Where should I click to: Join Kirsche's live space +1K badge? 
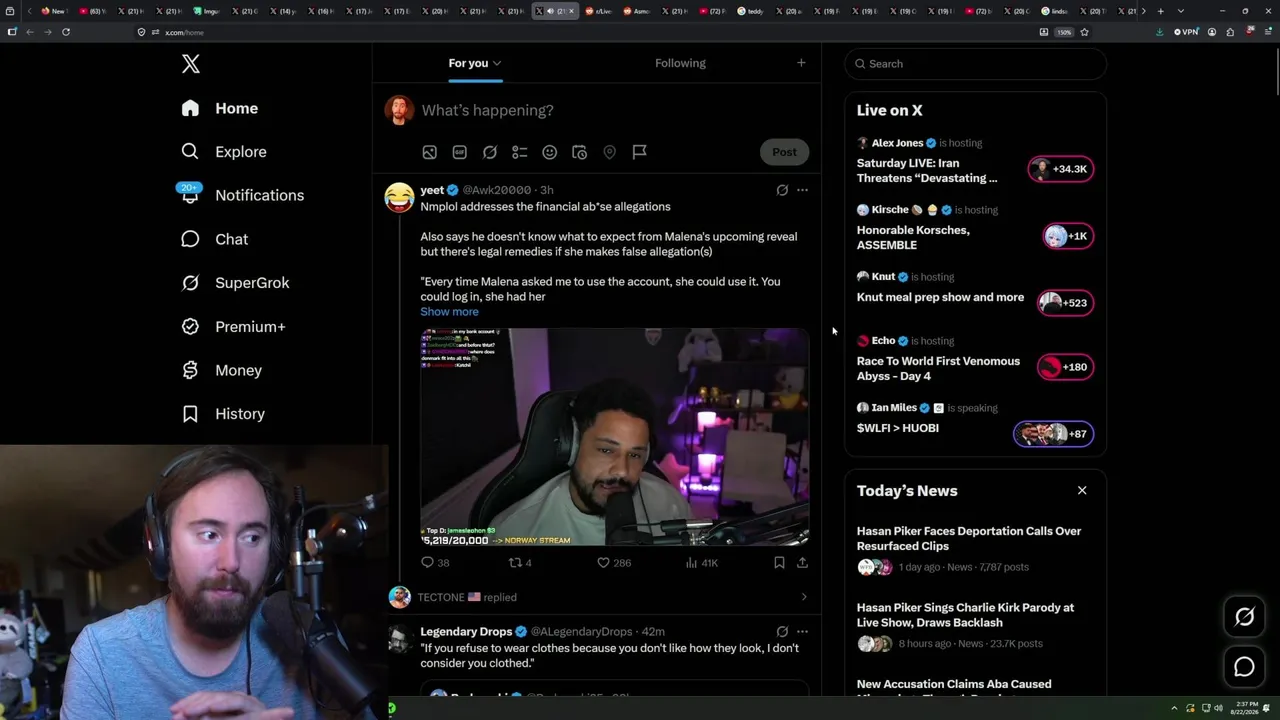(1067, 236)
